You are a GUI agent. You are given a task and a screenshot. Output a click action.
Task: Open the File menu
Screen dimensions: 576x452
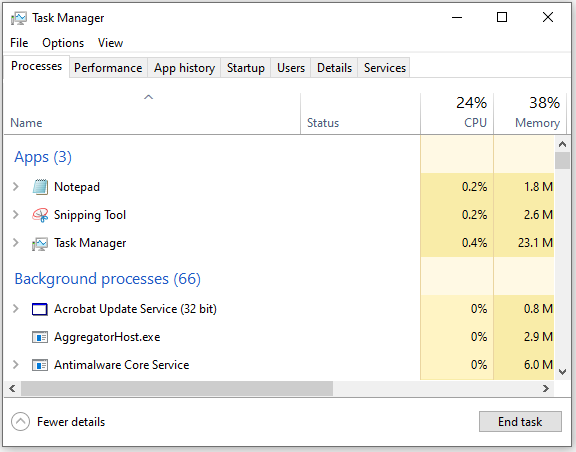[x=19, y=43]
